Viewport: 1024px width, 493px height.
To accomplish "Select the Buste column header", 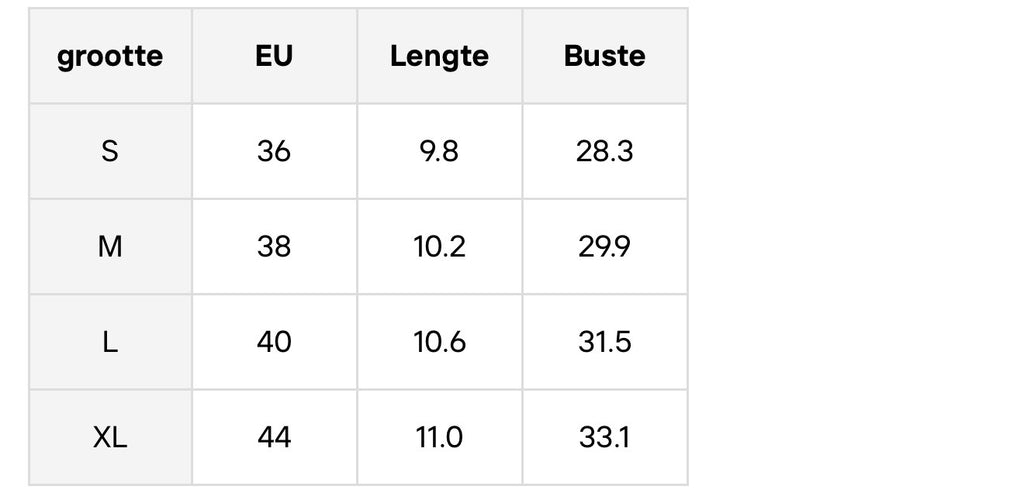I will (604, 56).
